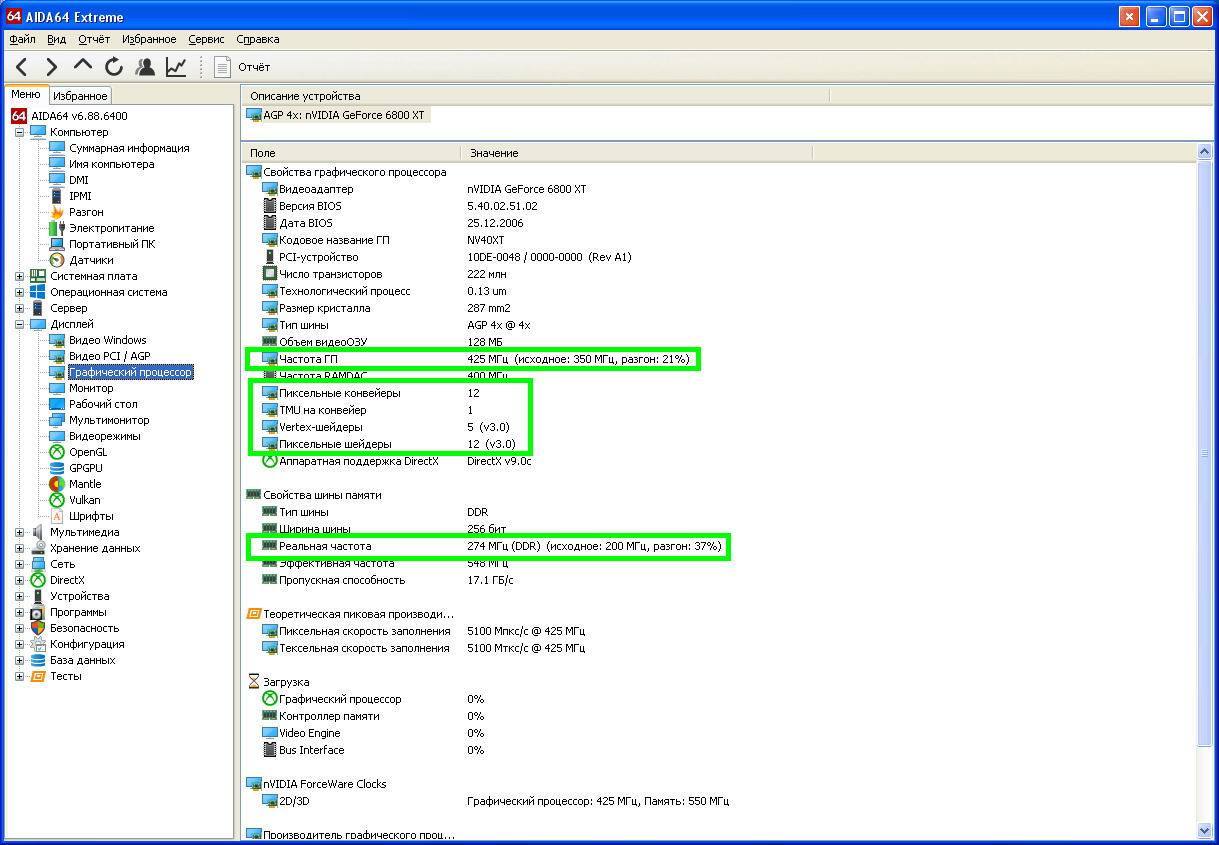Click the База данных database icon

(x=38, y=660)
